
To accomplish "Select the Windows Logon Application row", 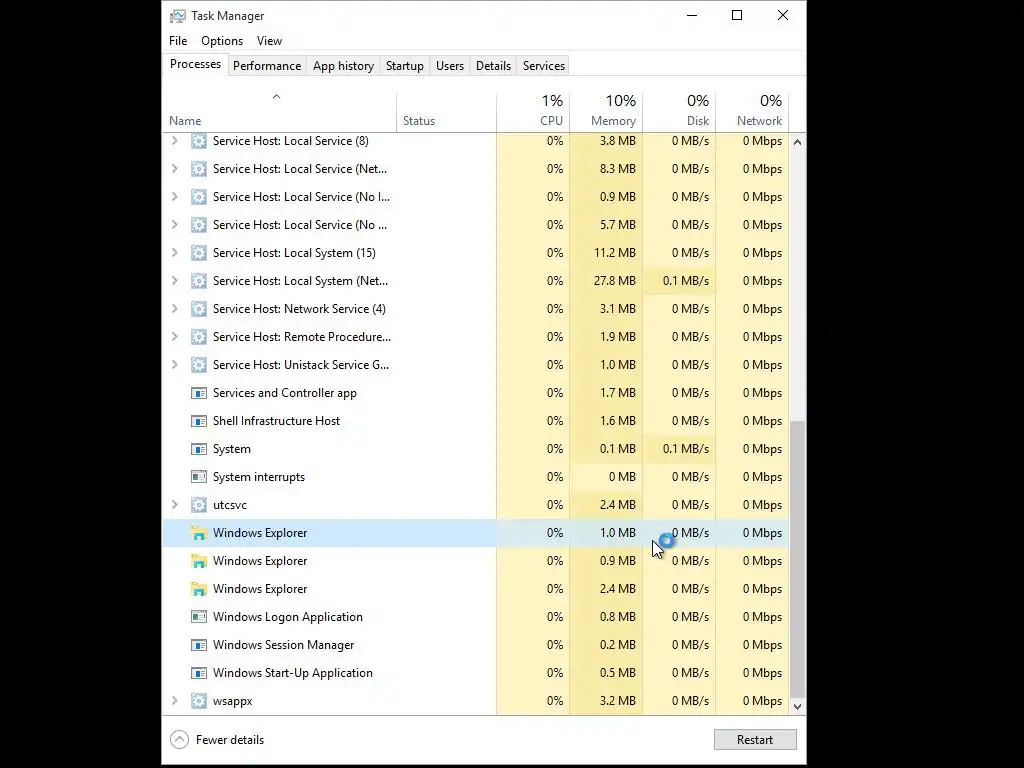I will pyautogui.click(x=475, y=617).
